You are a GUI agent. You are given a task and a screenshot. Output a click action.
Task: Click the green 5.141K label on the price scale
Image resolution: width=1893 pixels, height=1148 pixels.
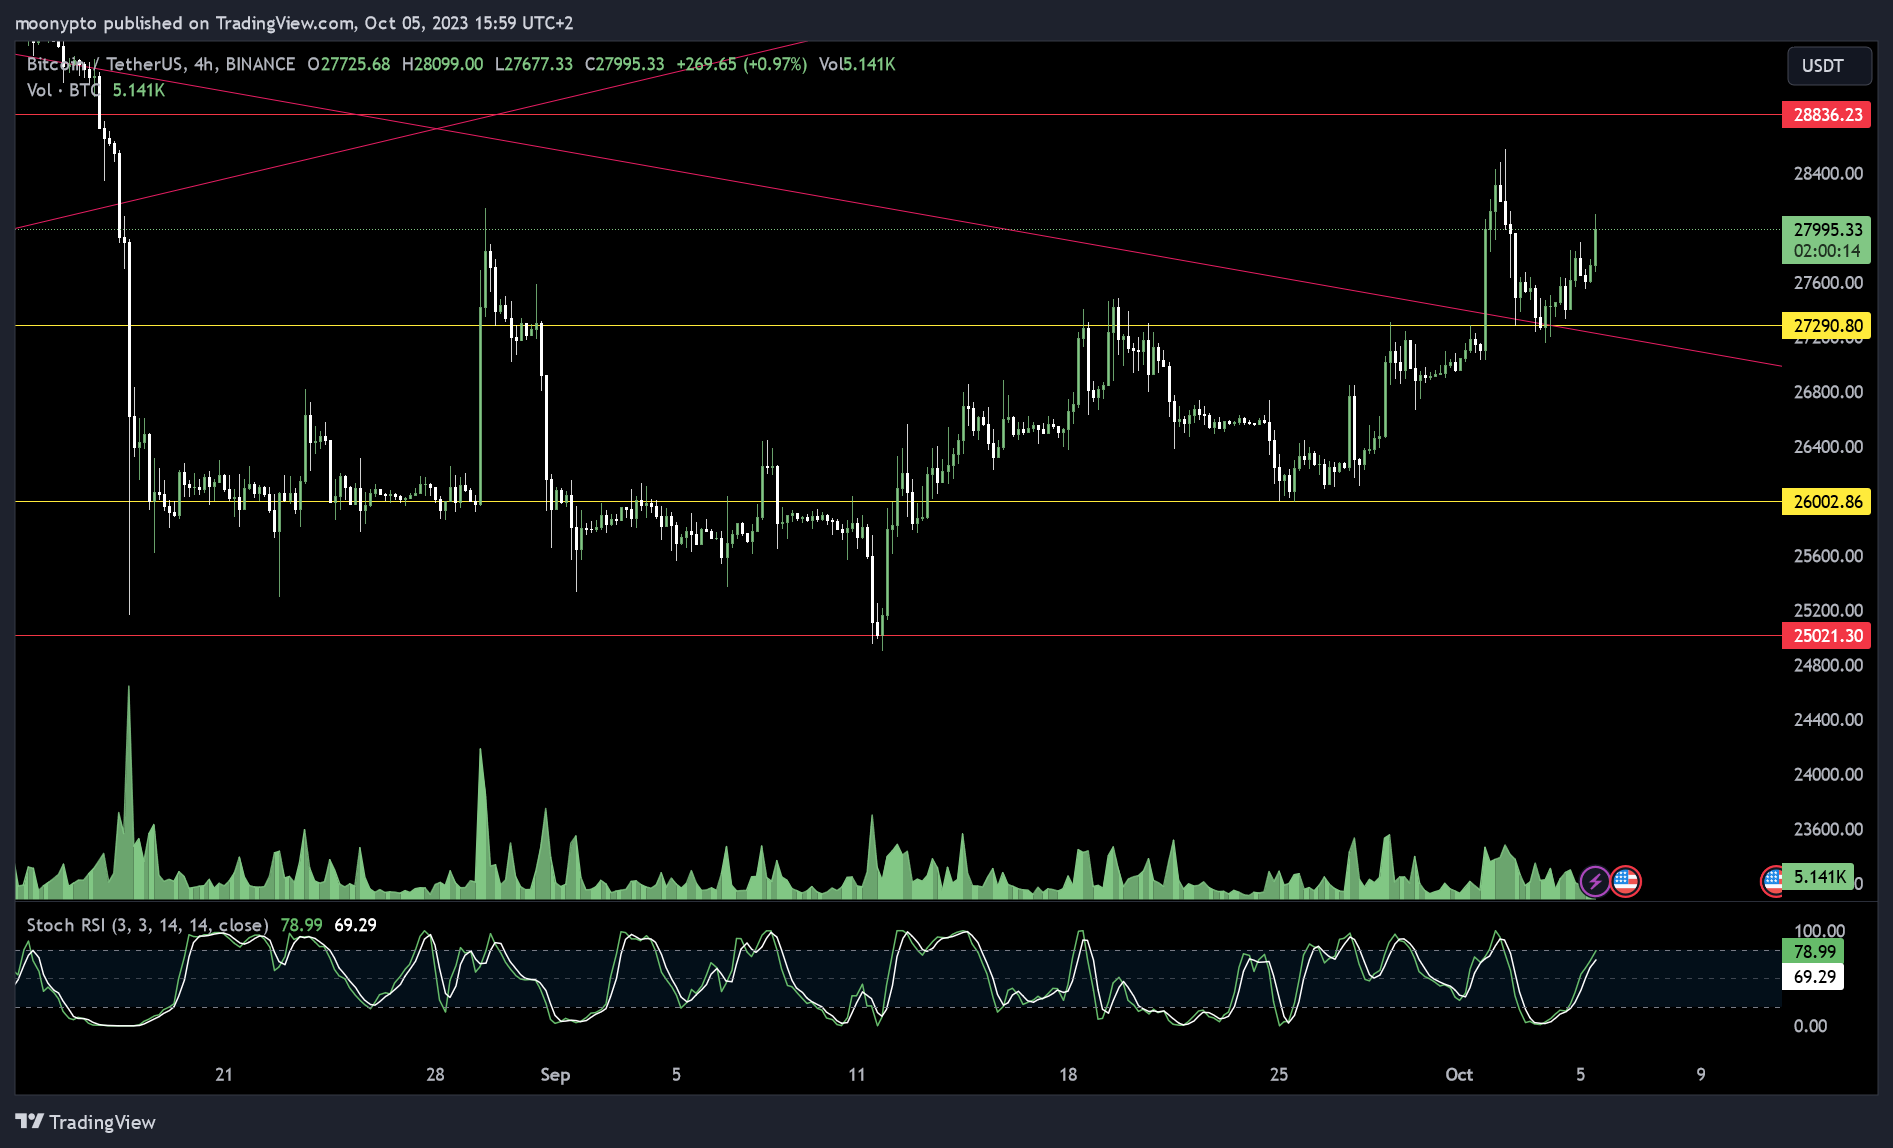pos(1819,877)
